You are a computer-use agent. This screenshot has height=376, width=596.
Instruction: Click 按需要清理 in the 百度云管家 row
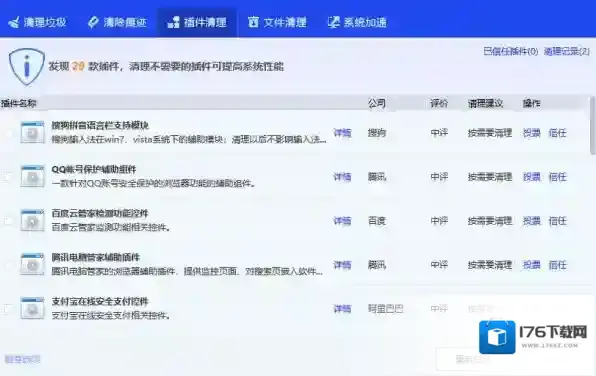pos(490,221)
